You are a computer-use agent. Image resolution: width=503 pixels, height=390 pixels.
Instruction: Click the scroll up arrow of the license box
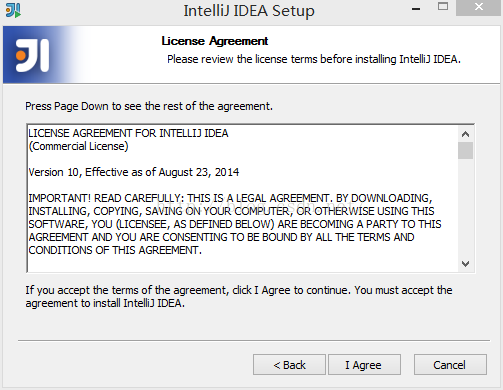pos(465,134)
